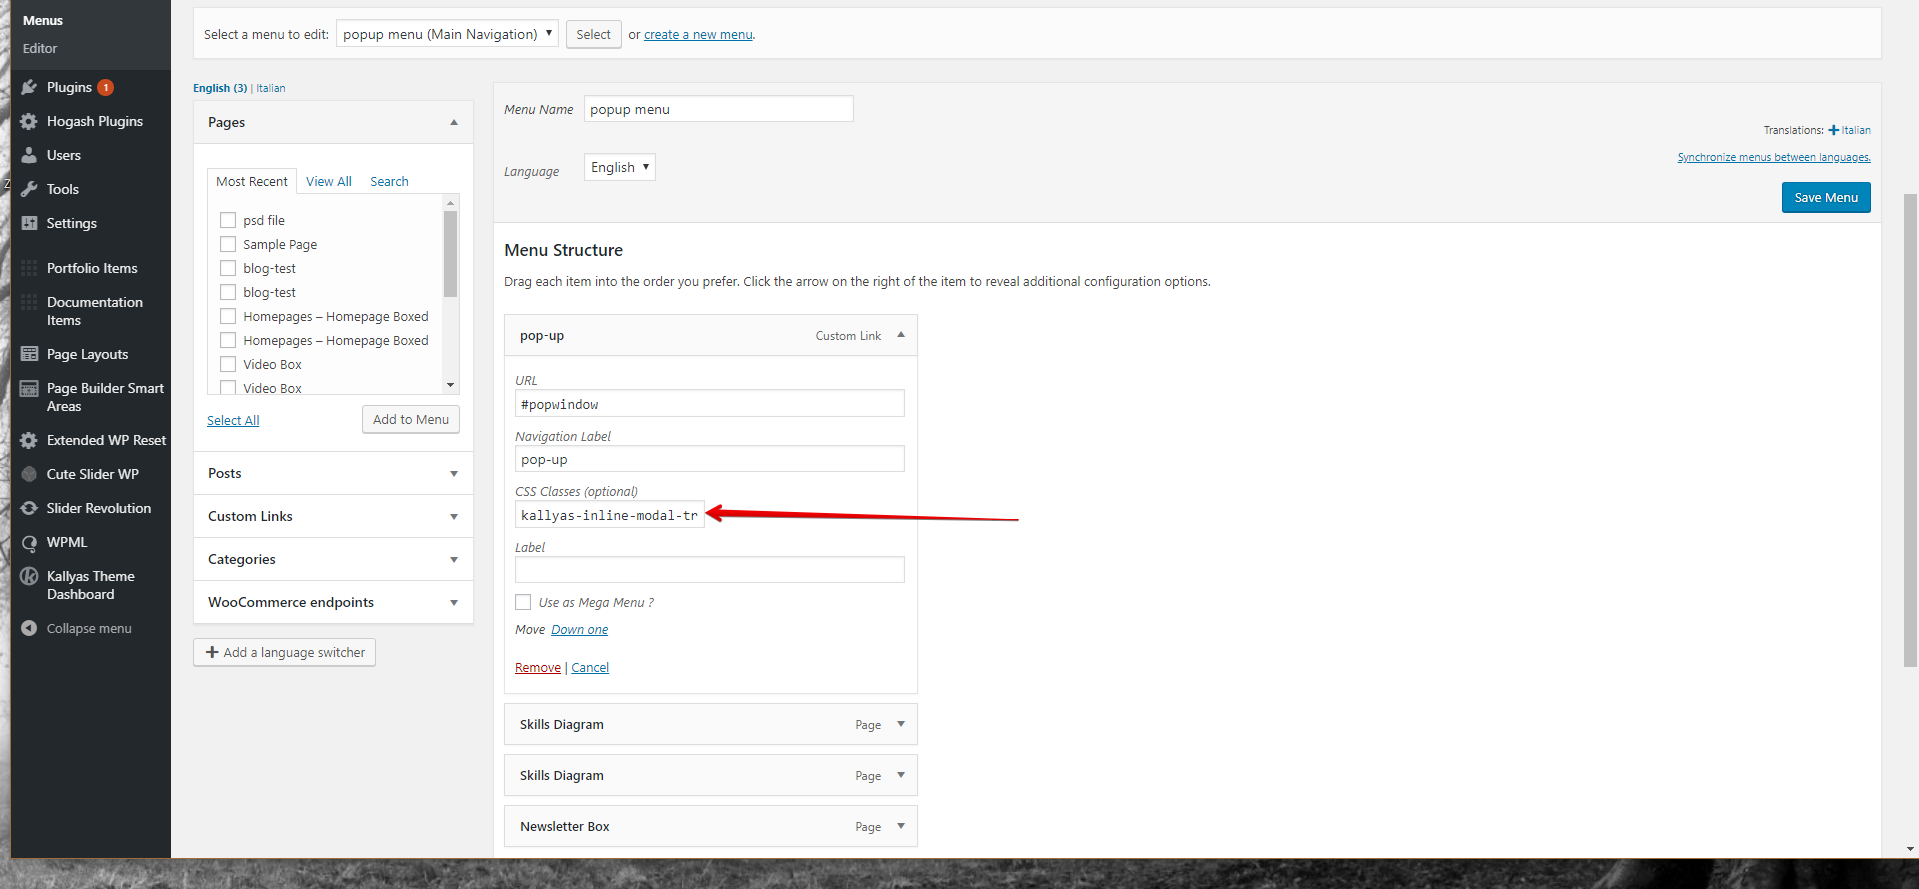Check the first Video Box checkbox
The width and height of the screenshot is (1919, 889).
228,364
